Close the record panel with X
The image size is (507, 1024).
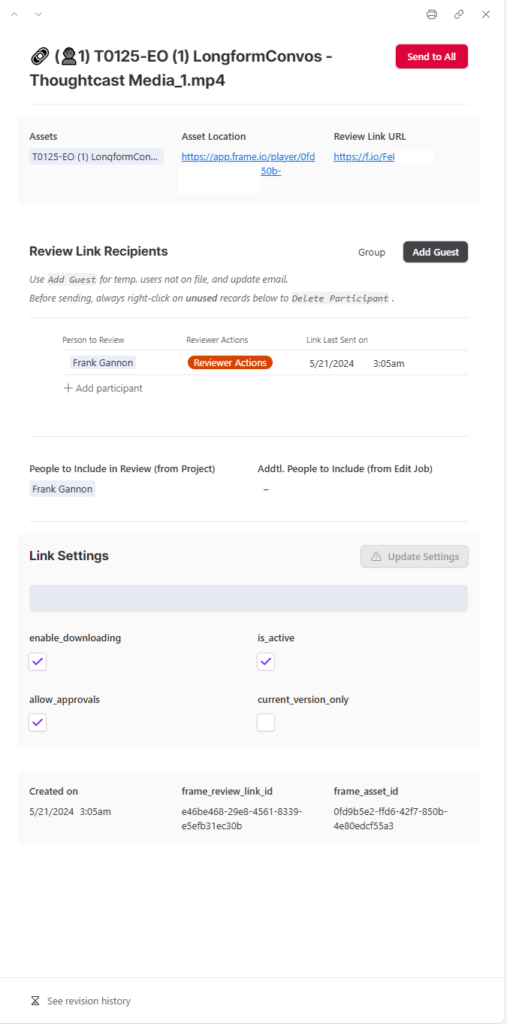click(x=486, y=14)
